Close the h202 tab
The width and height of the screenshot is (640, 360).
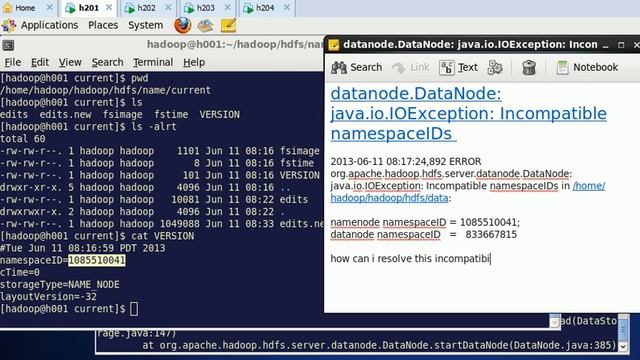pos(168,7)
